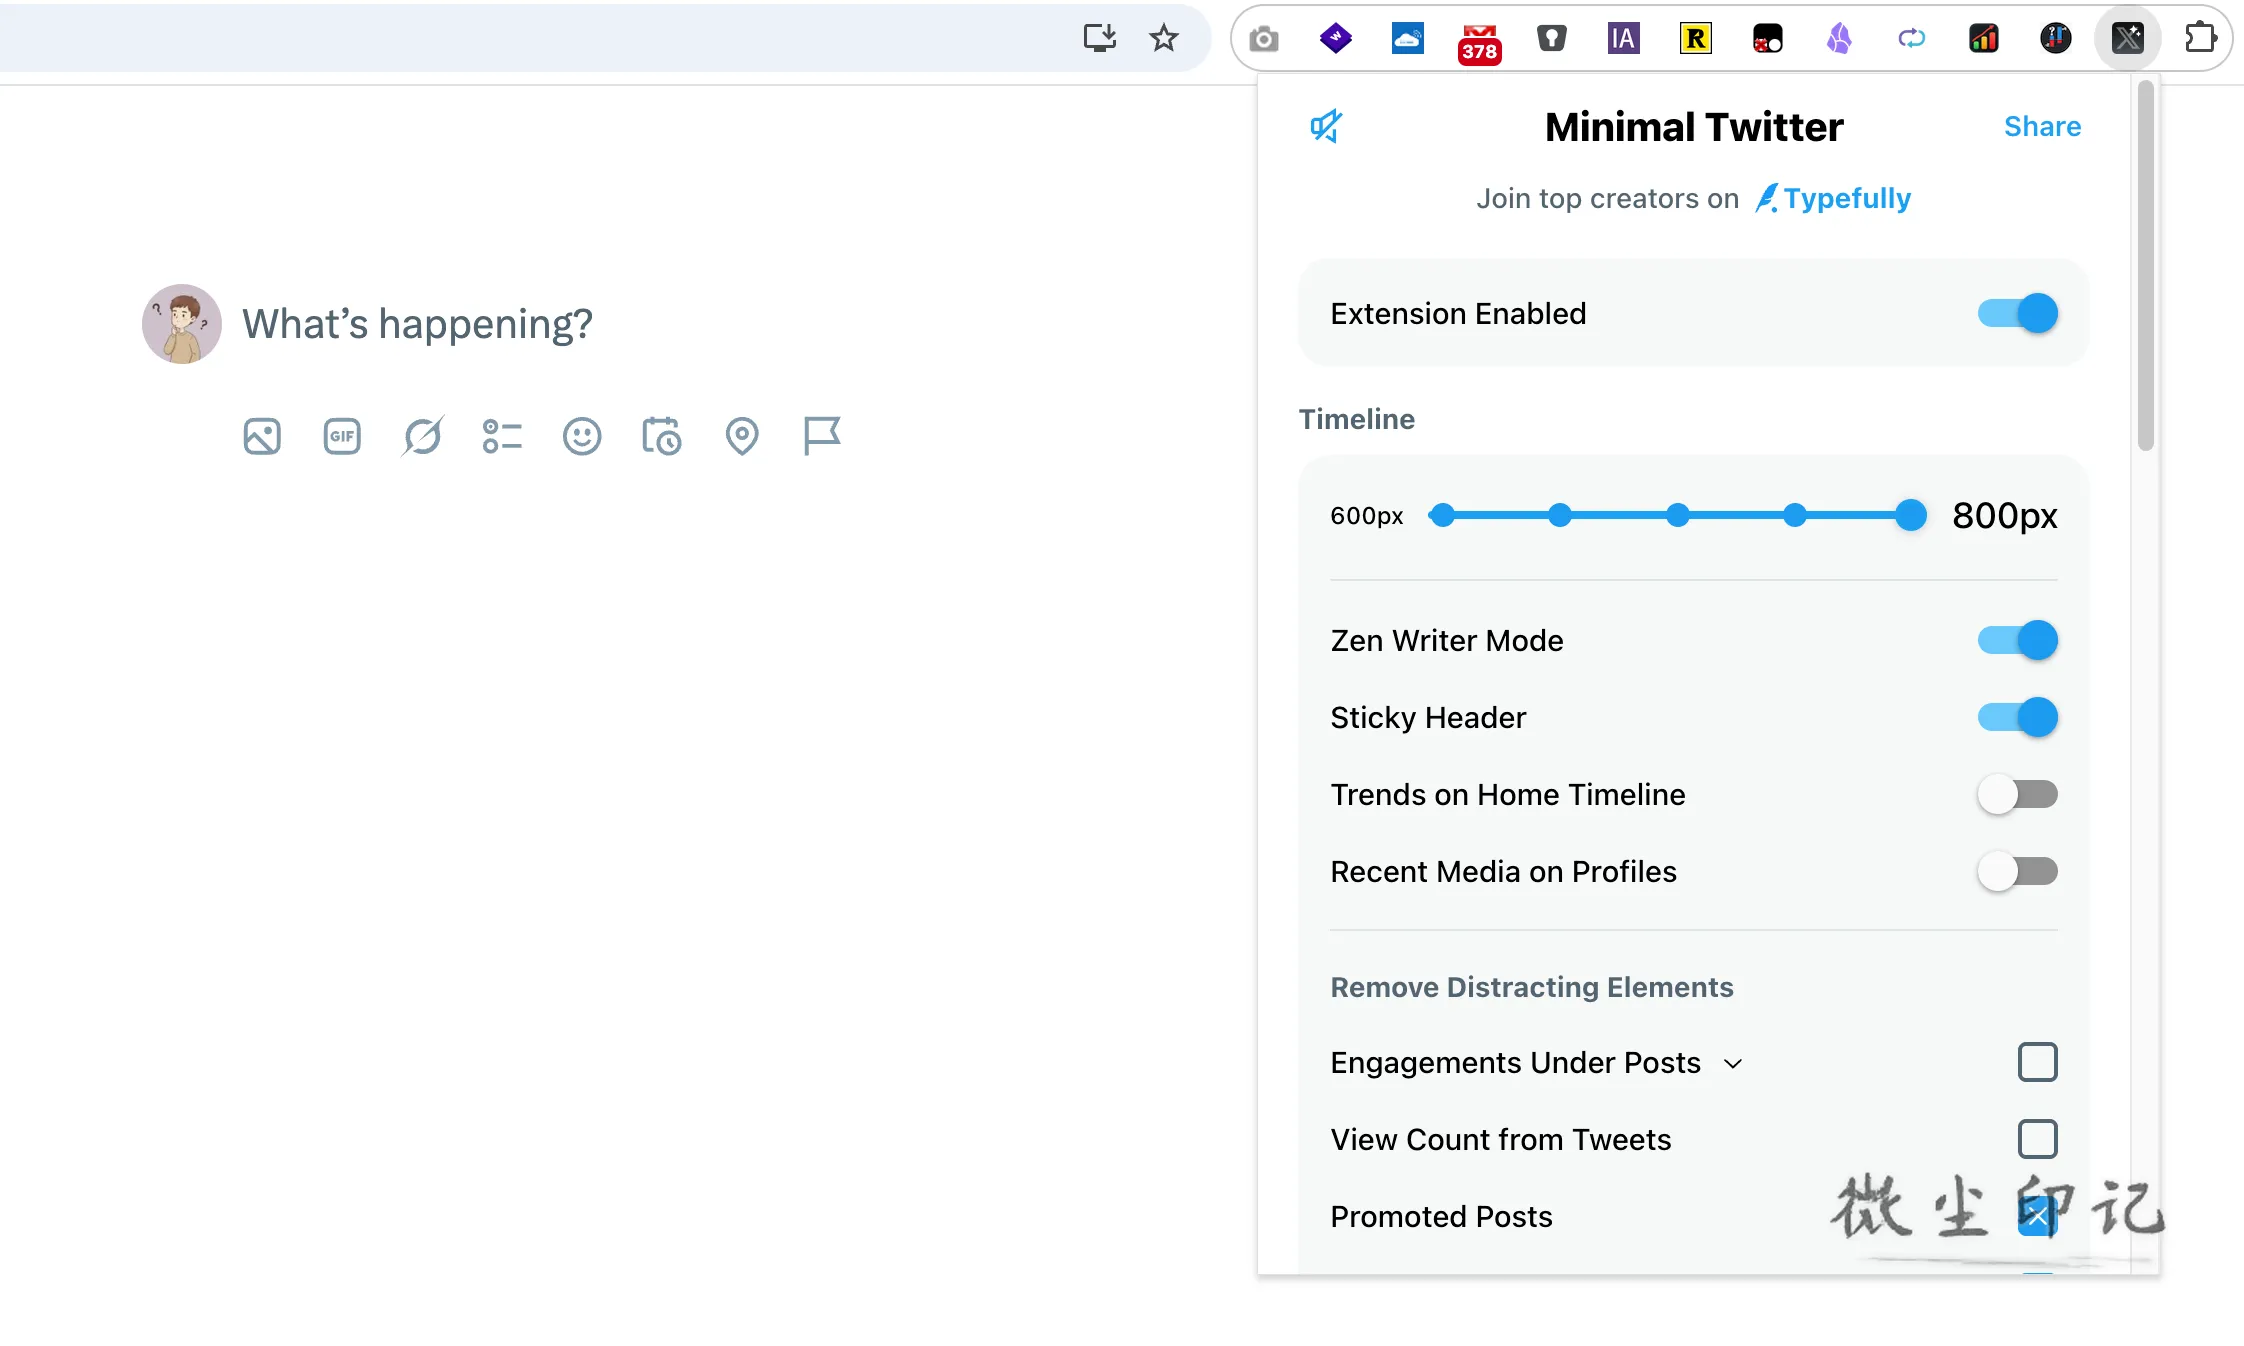Disable Zen Writer Mode
Viewport: 2244px width, 1346px height.
coord(2017,641)
